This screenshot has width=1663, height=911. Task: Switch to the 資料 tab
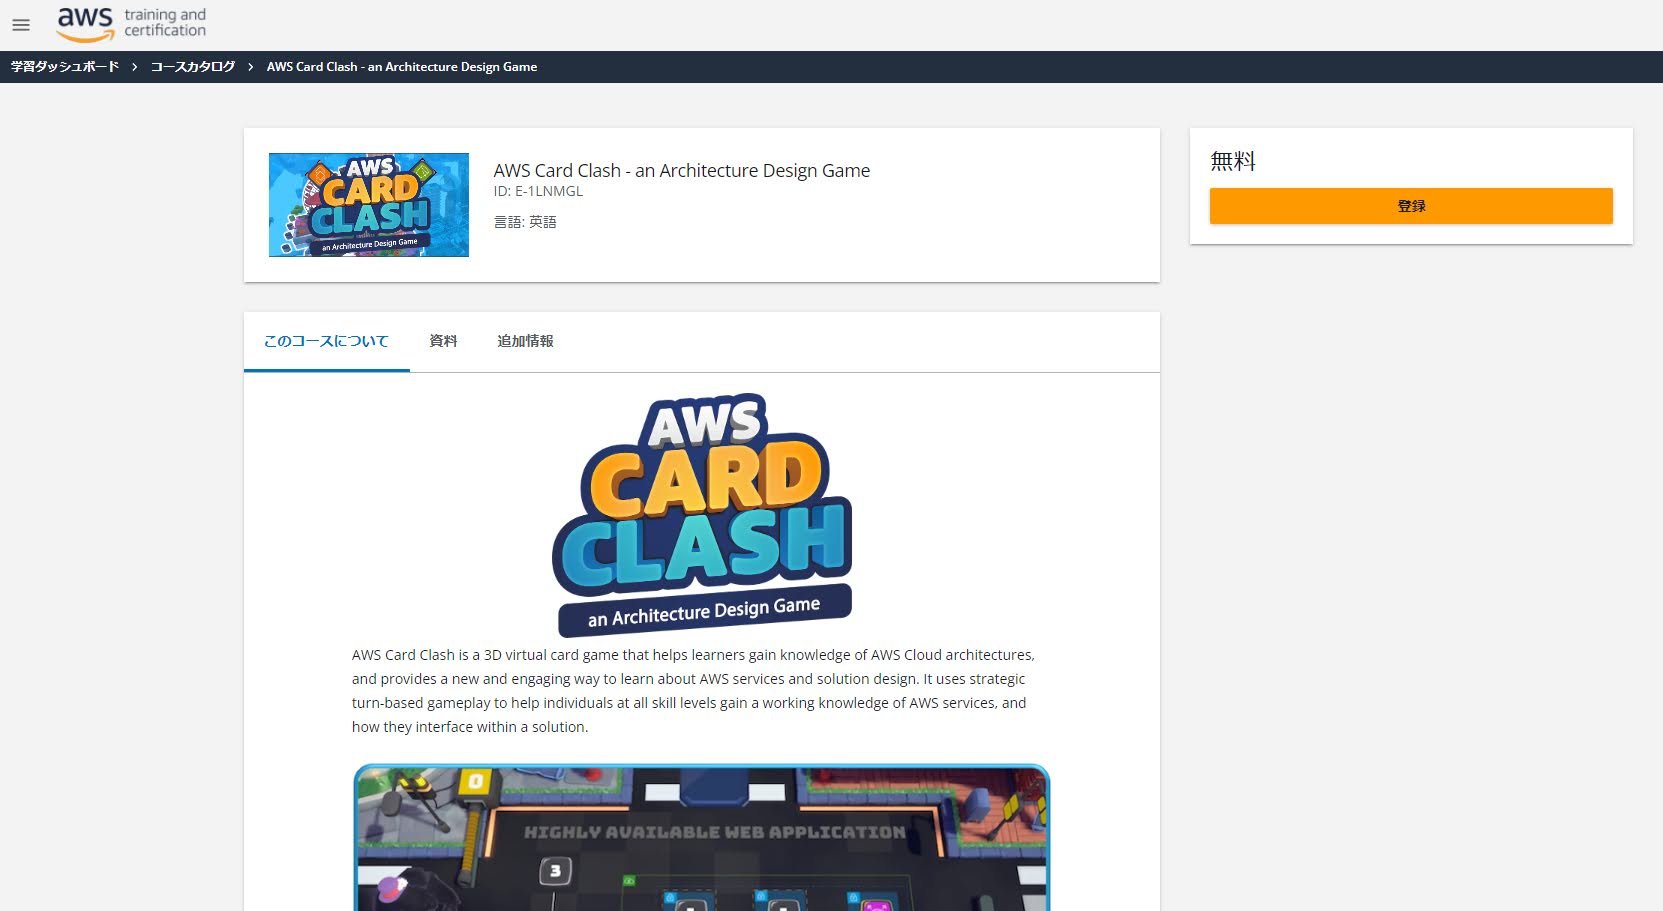pyautogui.click(x=442, y=341)
